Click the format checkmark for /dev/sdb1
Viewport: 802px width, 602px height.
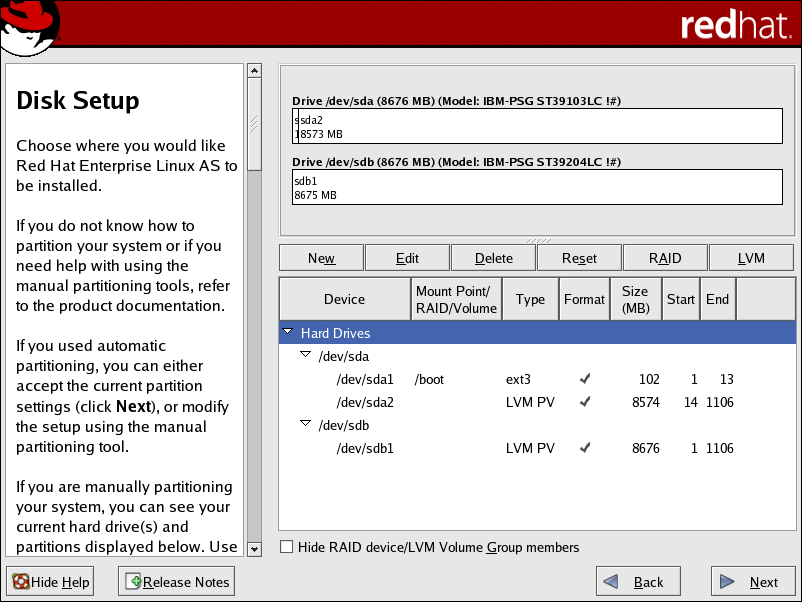click(x=585, y=448)
